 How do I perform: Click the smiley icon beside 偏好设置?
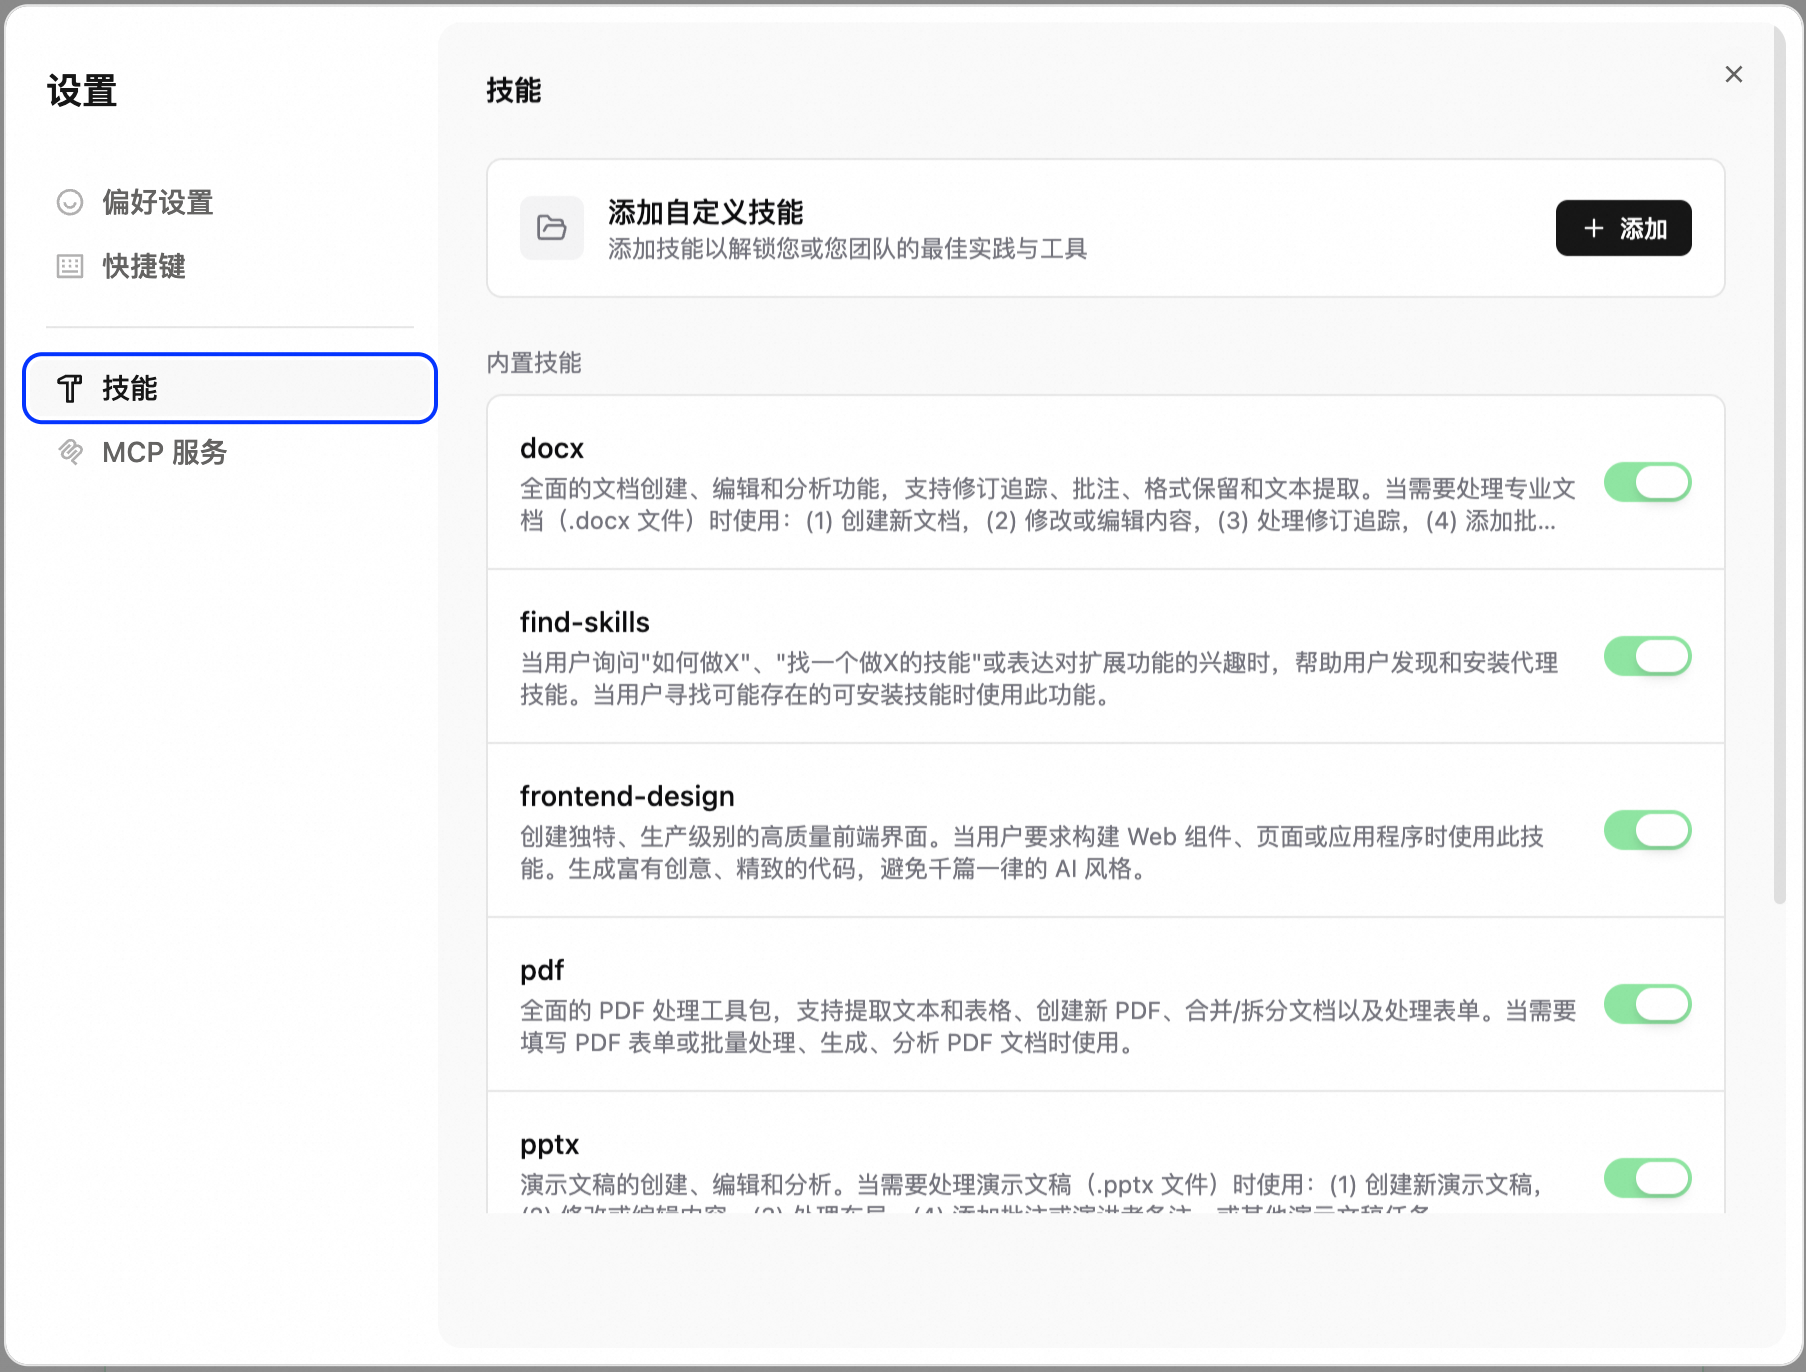pos(70,203)
